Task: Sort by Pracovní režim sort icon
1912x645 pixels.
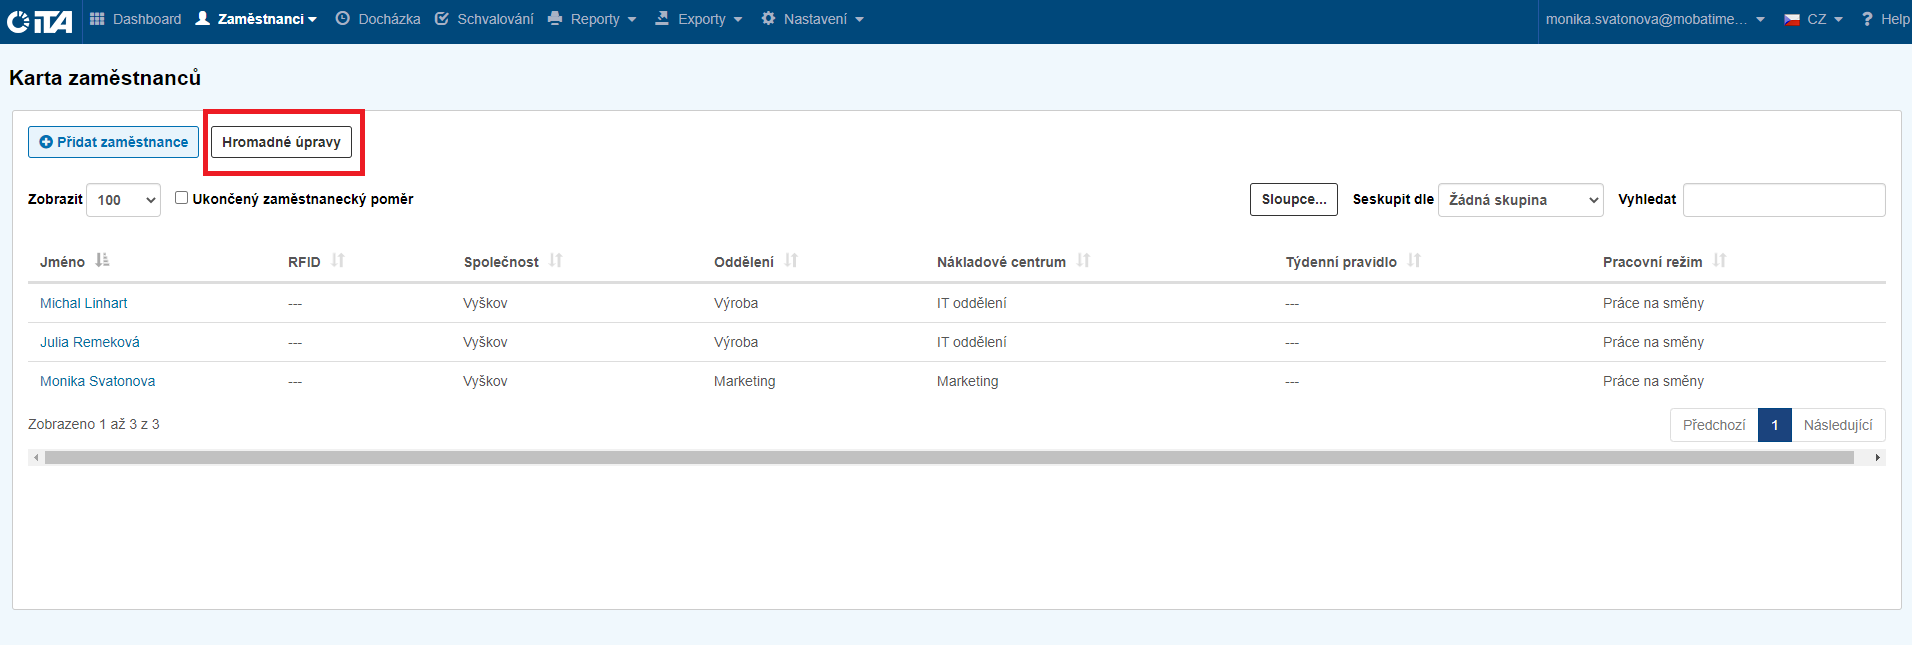Action: (1719, 261)
